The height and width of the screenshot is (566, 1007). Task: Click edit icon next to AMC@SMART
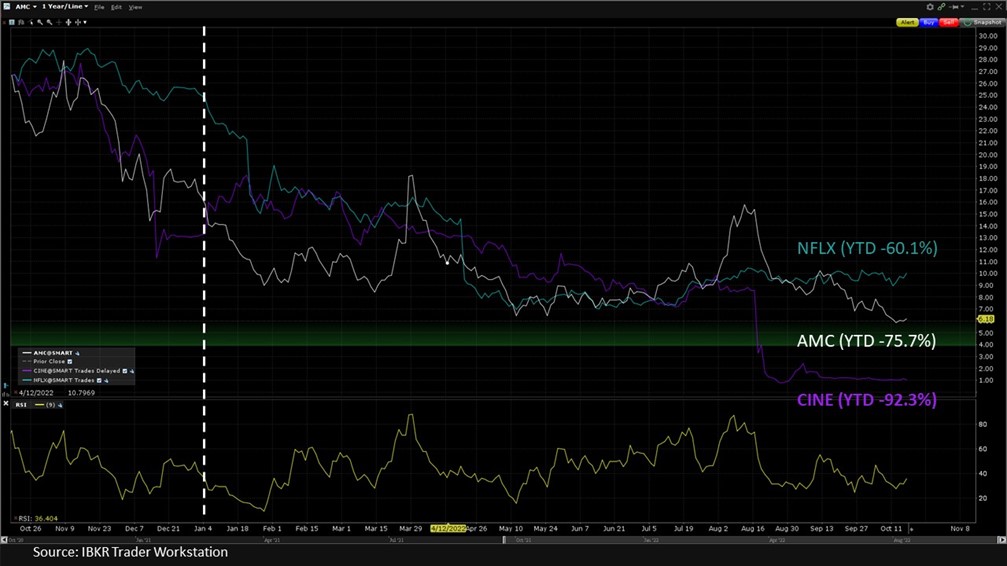[x=77, y=353]
